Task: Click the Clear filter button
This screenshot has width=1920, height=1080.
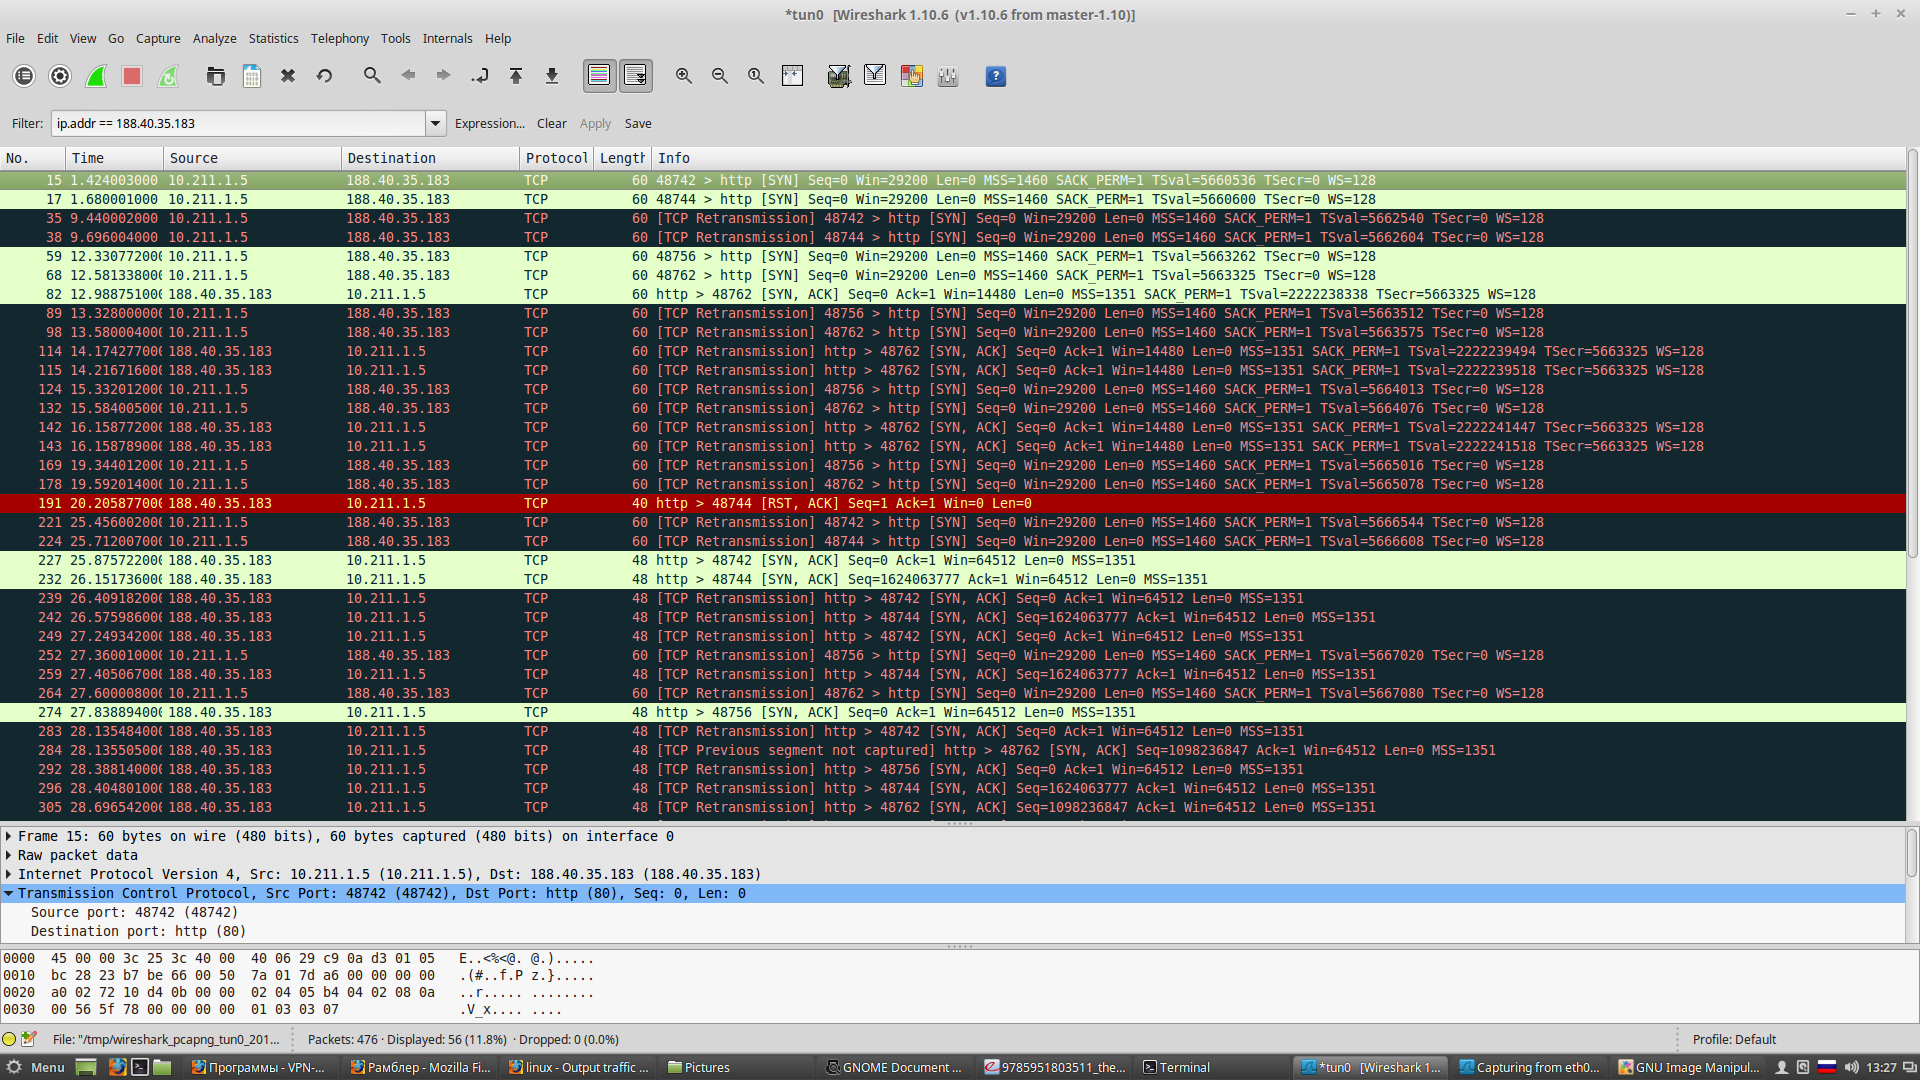Action: pyautogui.click(x=551, y=124)
